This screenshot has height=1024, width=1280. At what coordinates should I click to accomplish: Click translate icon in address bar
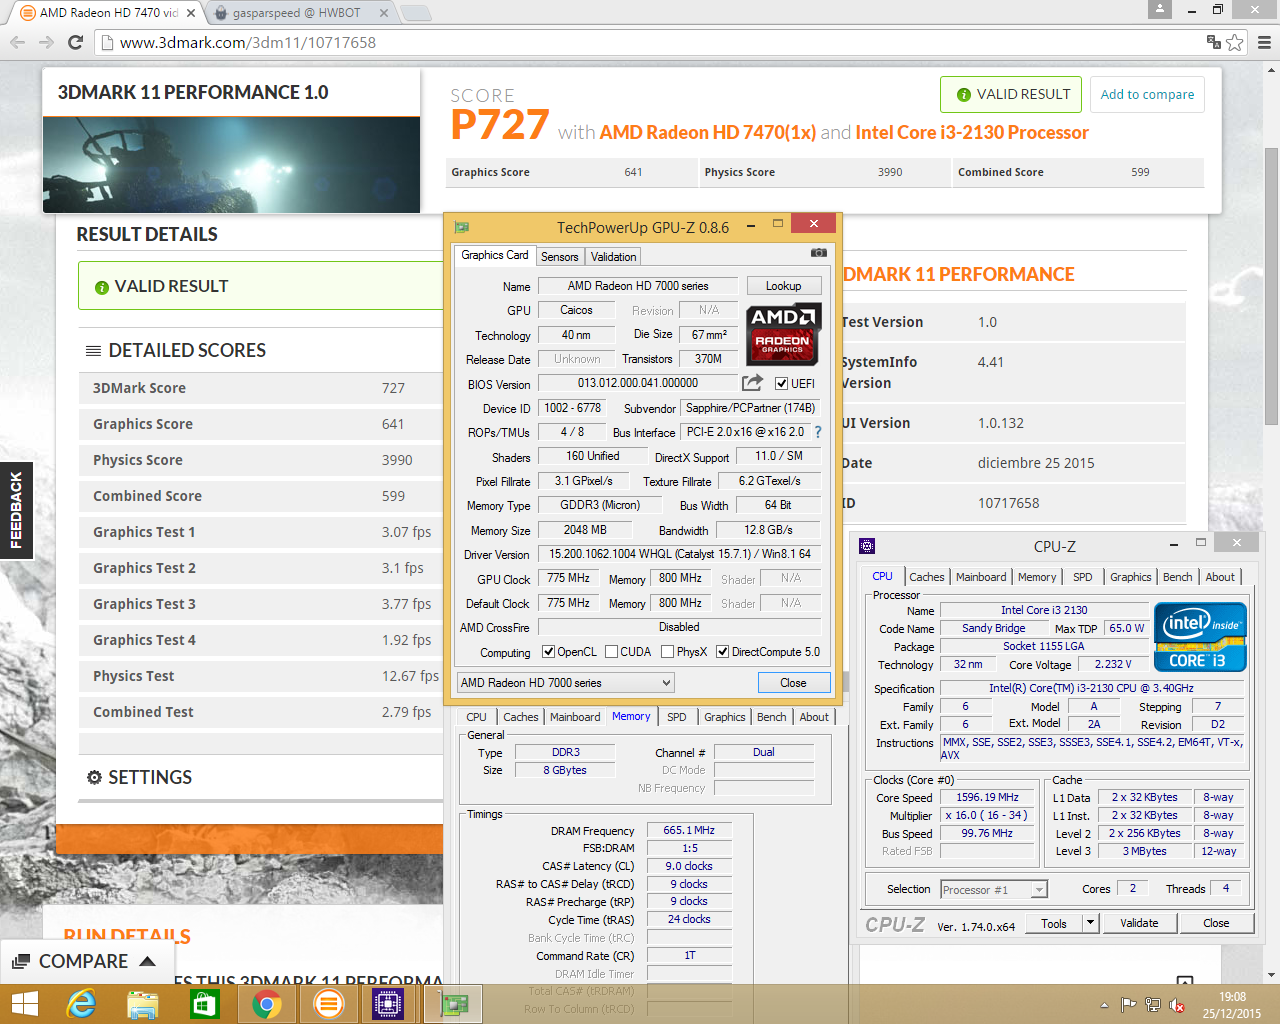click(x=1213, y=42)
